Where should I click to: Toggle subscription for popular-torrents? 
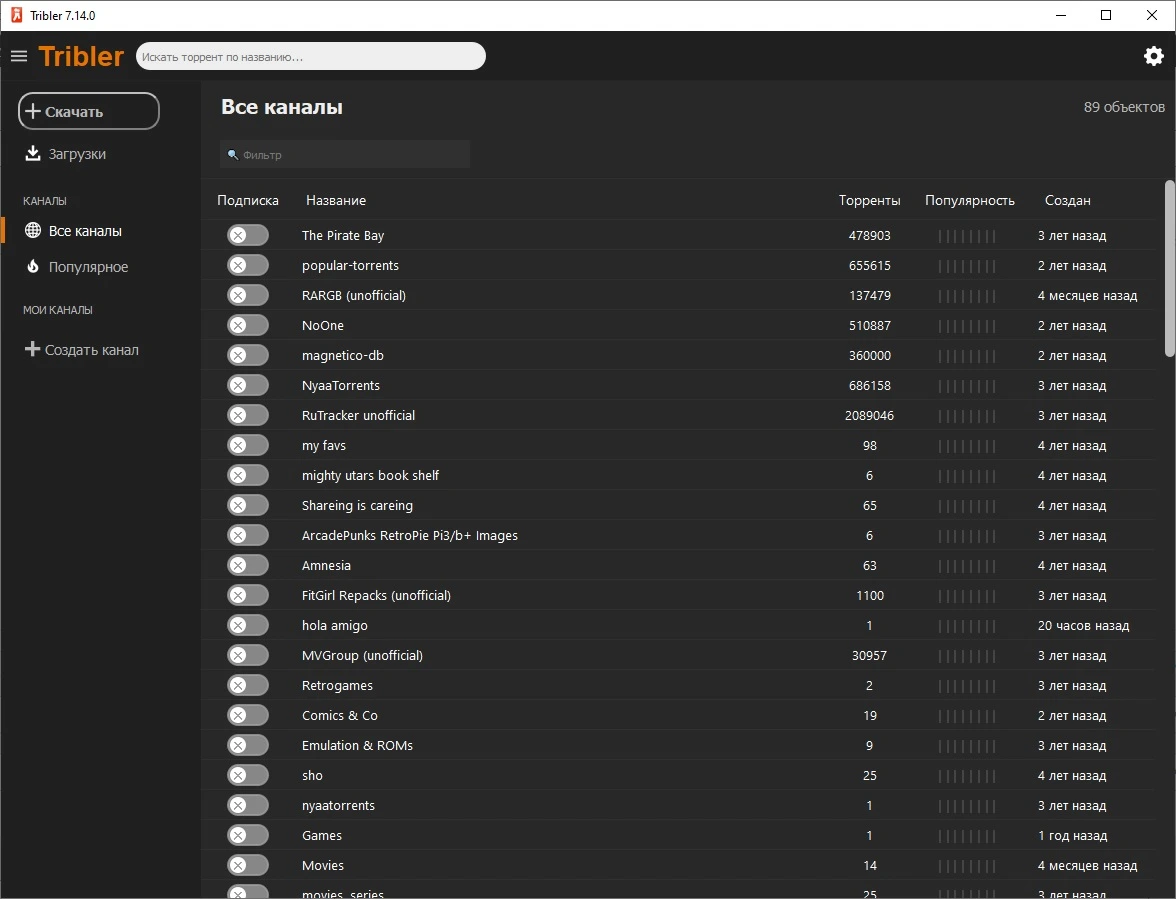click(x=248, y=265)
